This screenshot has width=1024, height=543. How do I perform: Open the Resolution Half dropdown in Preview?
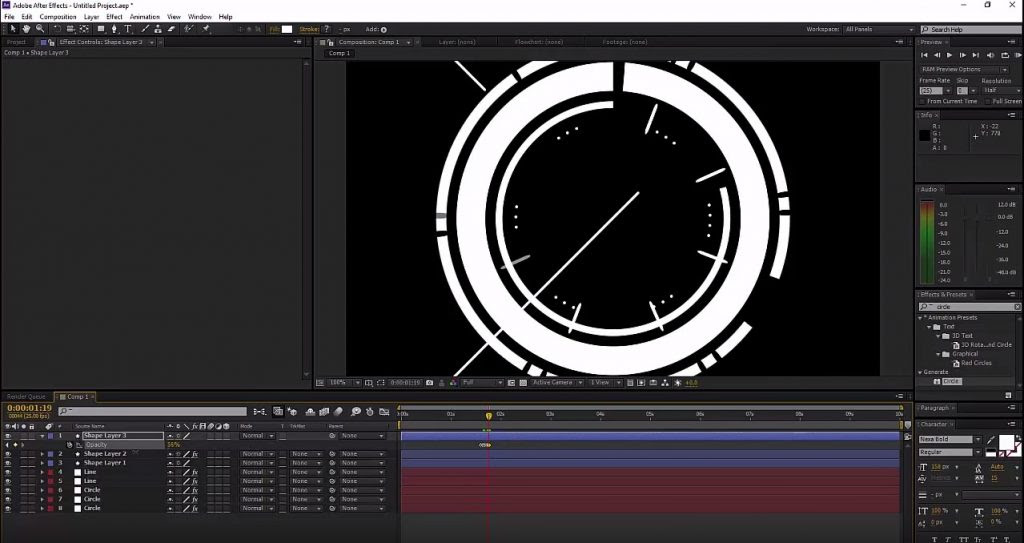coord(1000,90)
